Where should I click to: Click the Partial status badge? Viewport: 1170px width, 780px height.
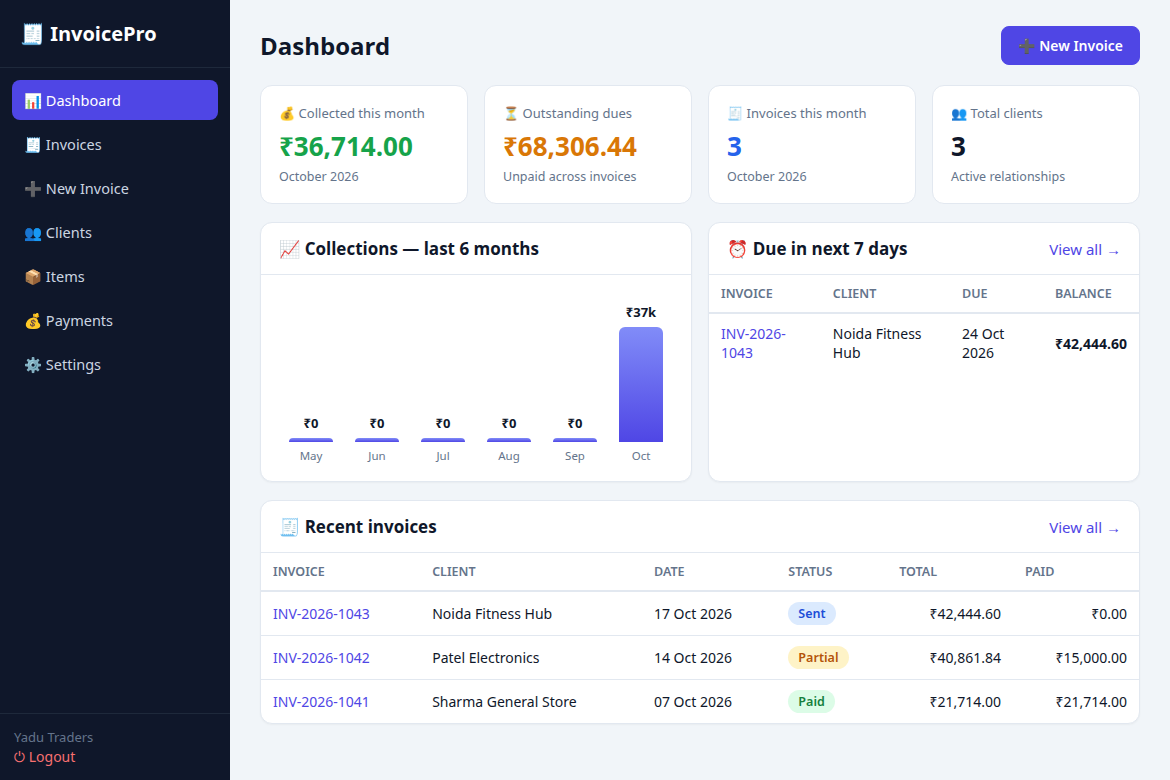(819, 658)
